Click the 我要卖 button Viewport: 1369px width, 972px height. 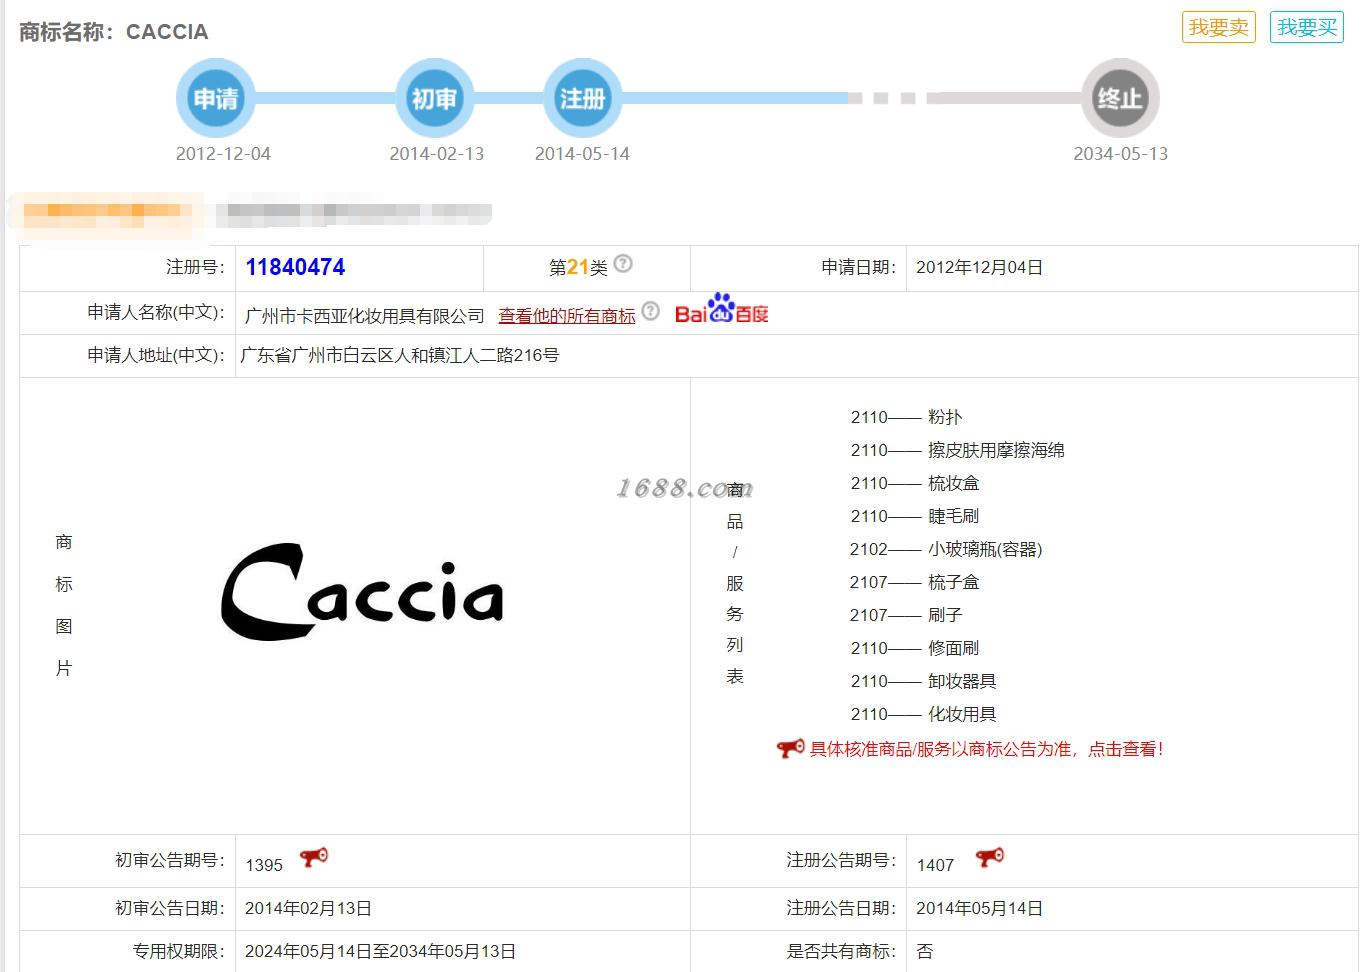pos(1218,27)
